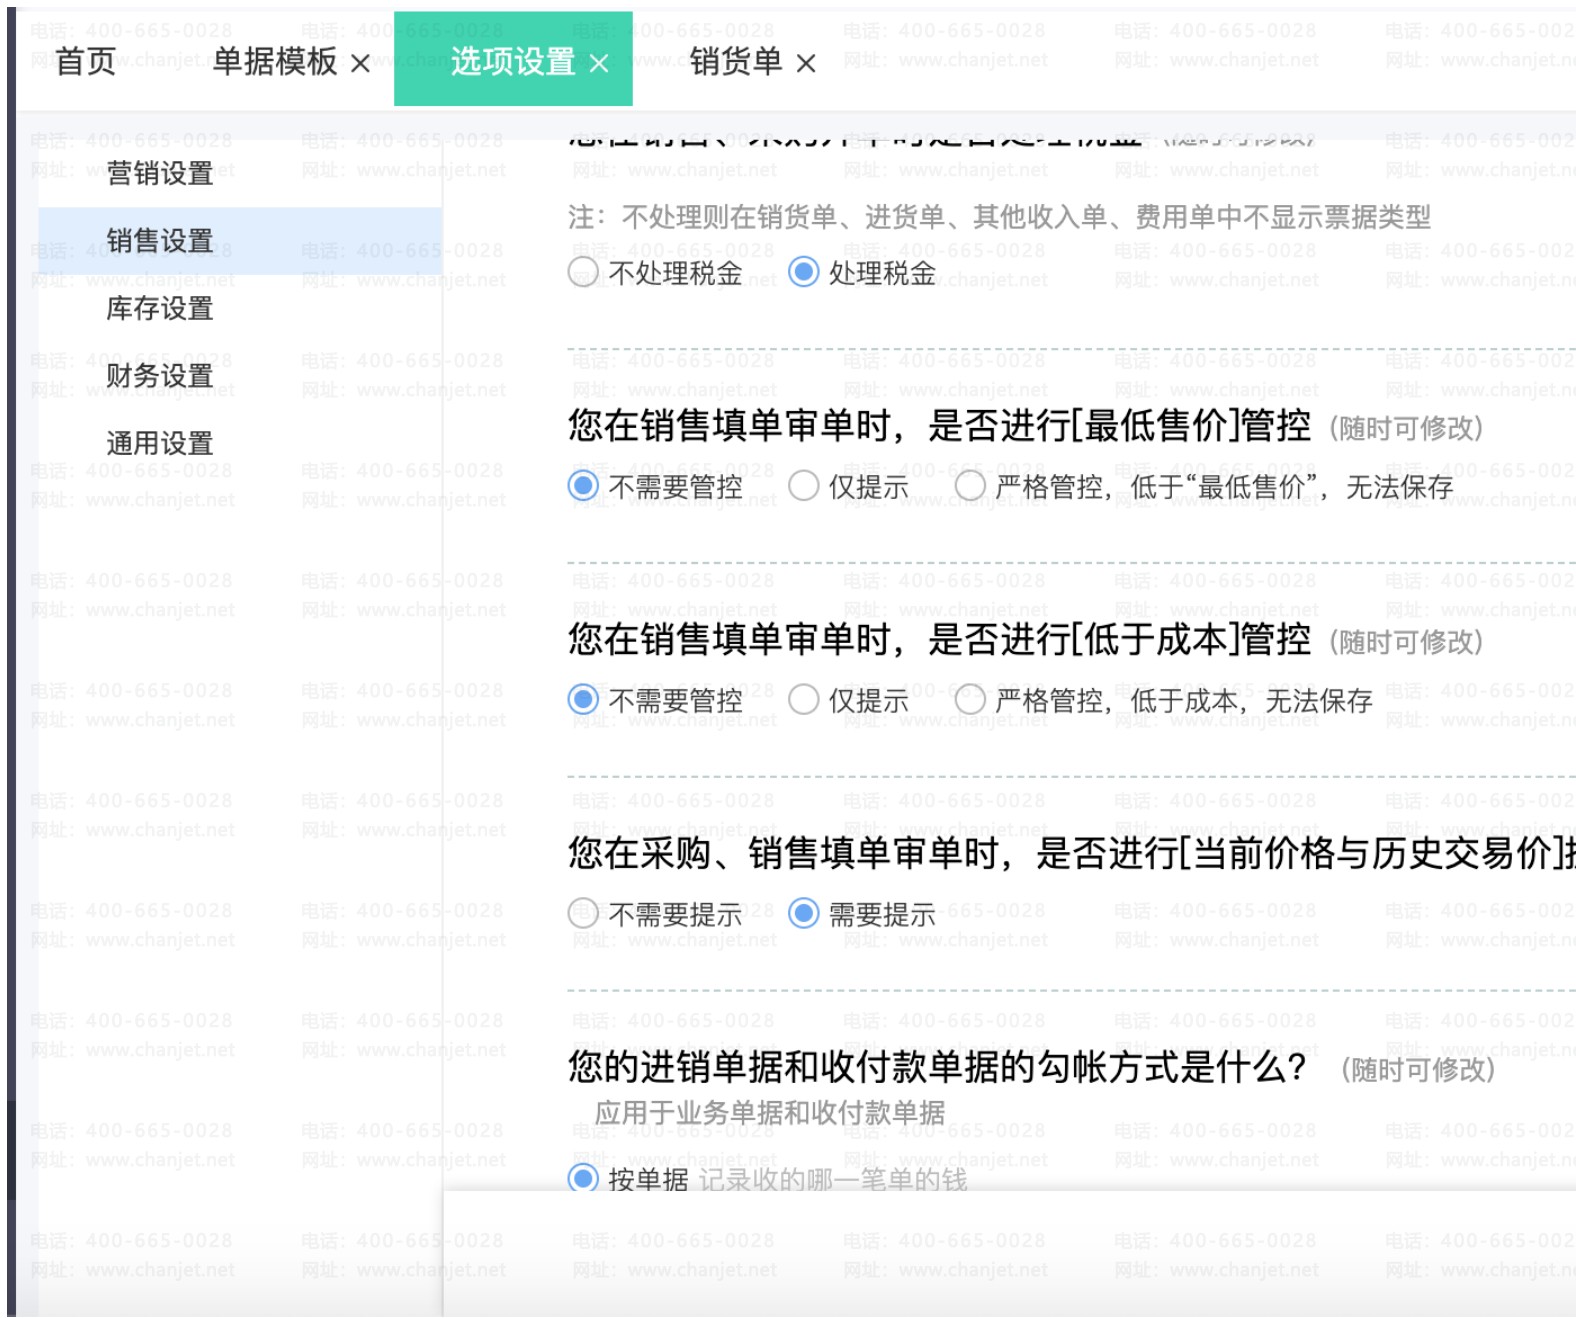The width and height of the screenshot is (1576, 1318).
Task: Open 营销设置 in the sidebar
Action: click(x=160, y=173)
